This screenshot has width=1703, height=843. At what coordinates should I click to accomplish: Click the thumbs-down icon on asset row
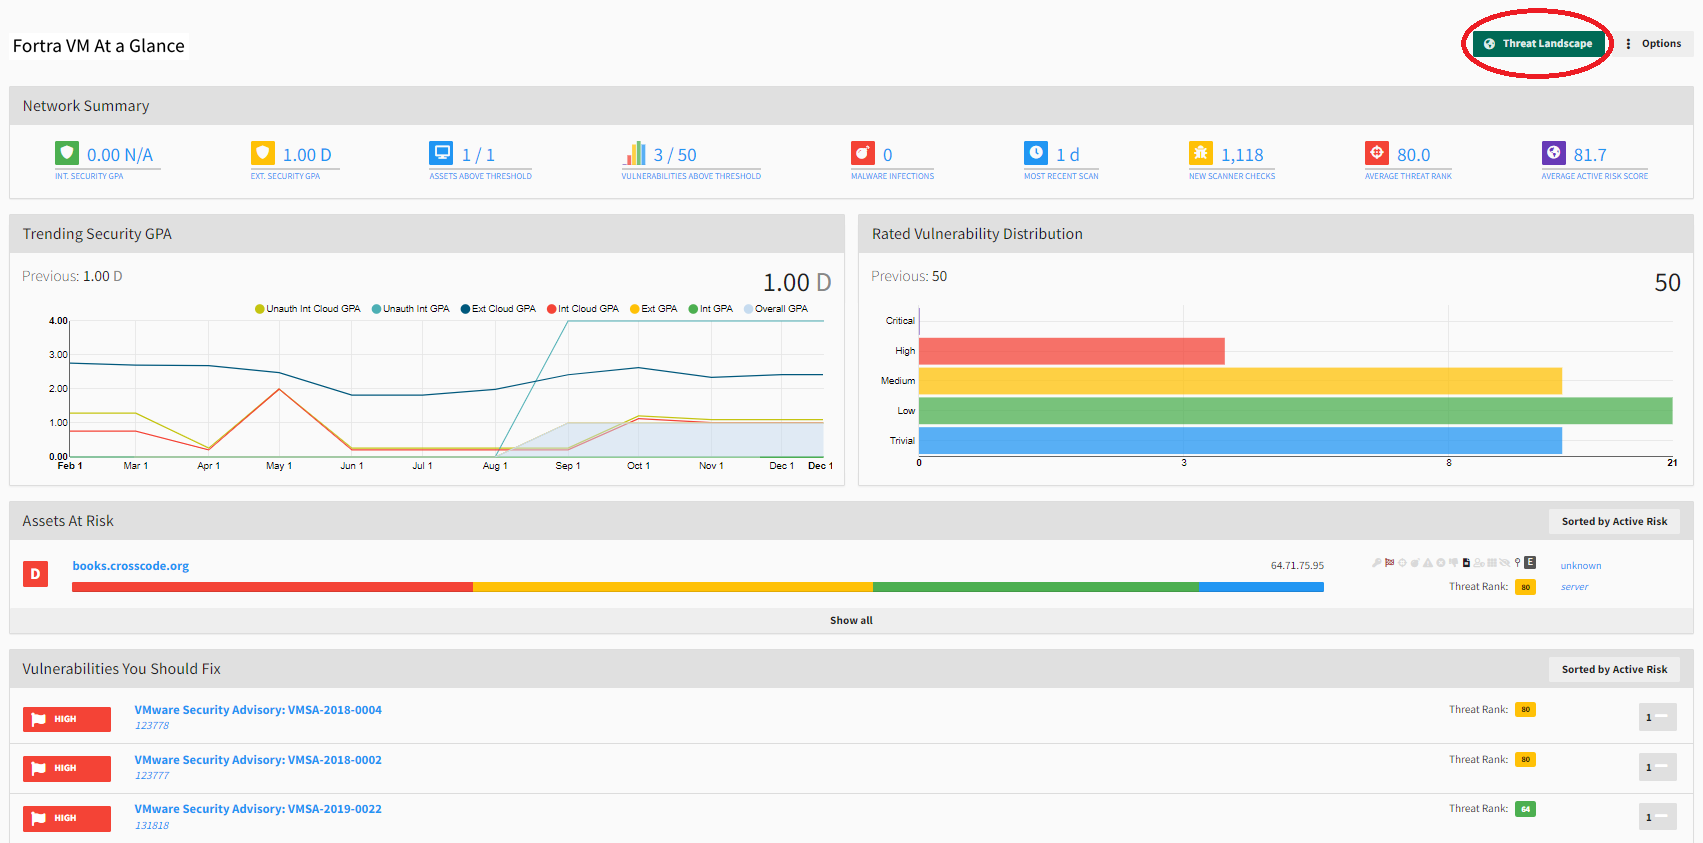[x=1454, y=562]
